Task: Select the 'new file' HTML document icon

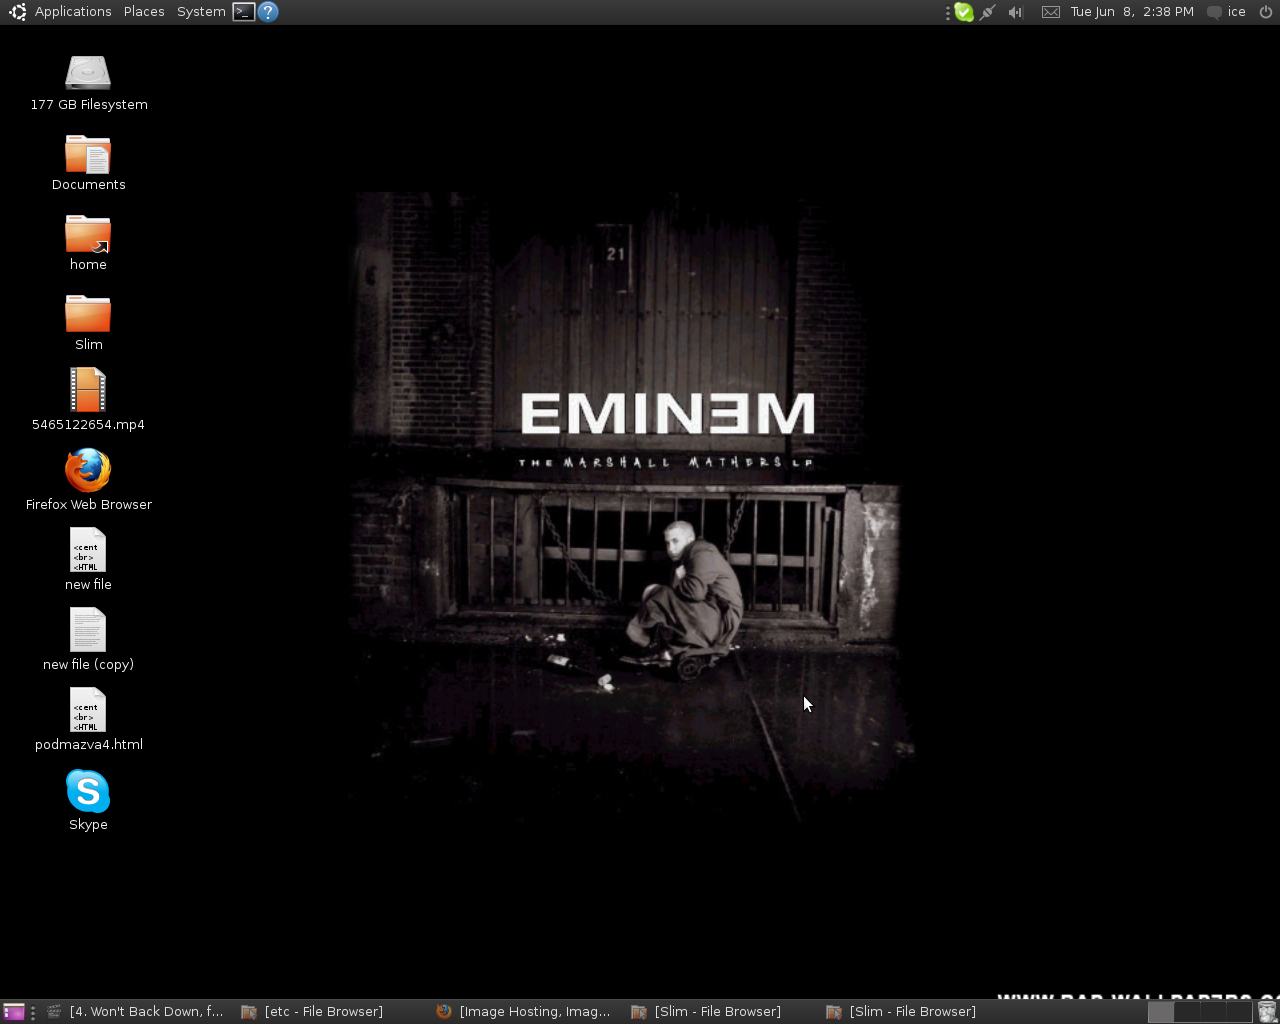Action: pyautogui.click(x=88, y=550)
